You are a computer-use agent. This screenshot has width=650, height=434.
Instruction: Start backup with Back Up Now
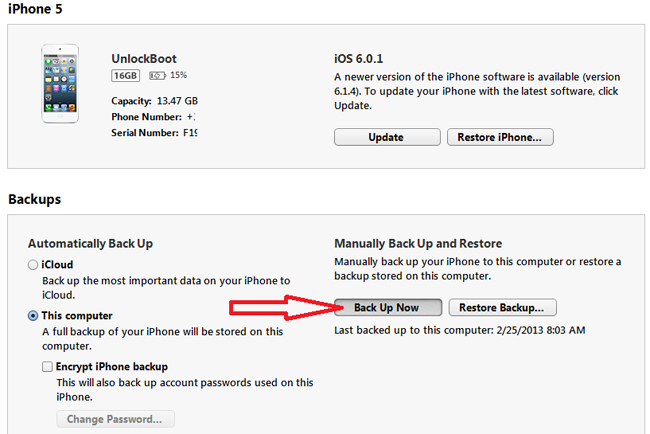[388, 308]
